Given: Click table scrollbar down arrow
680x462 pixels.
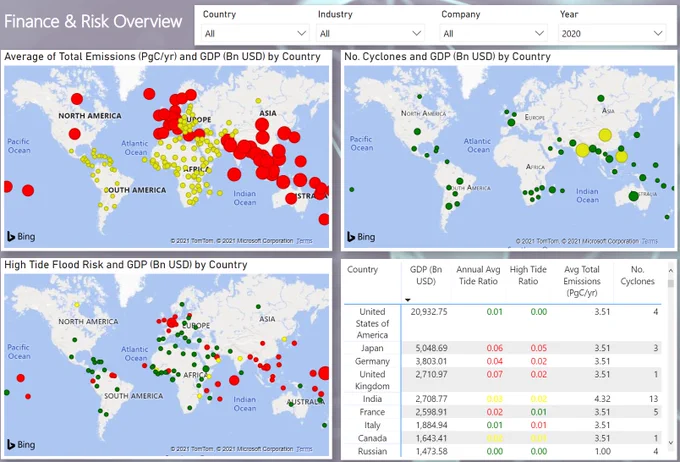Looking at the screenshot, I should point(671,443).
